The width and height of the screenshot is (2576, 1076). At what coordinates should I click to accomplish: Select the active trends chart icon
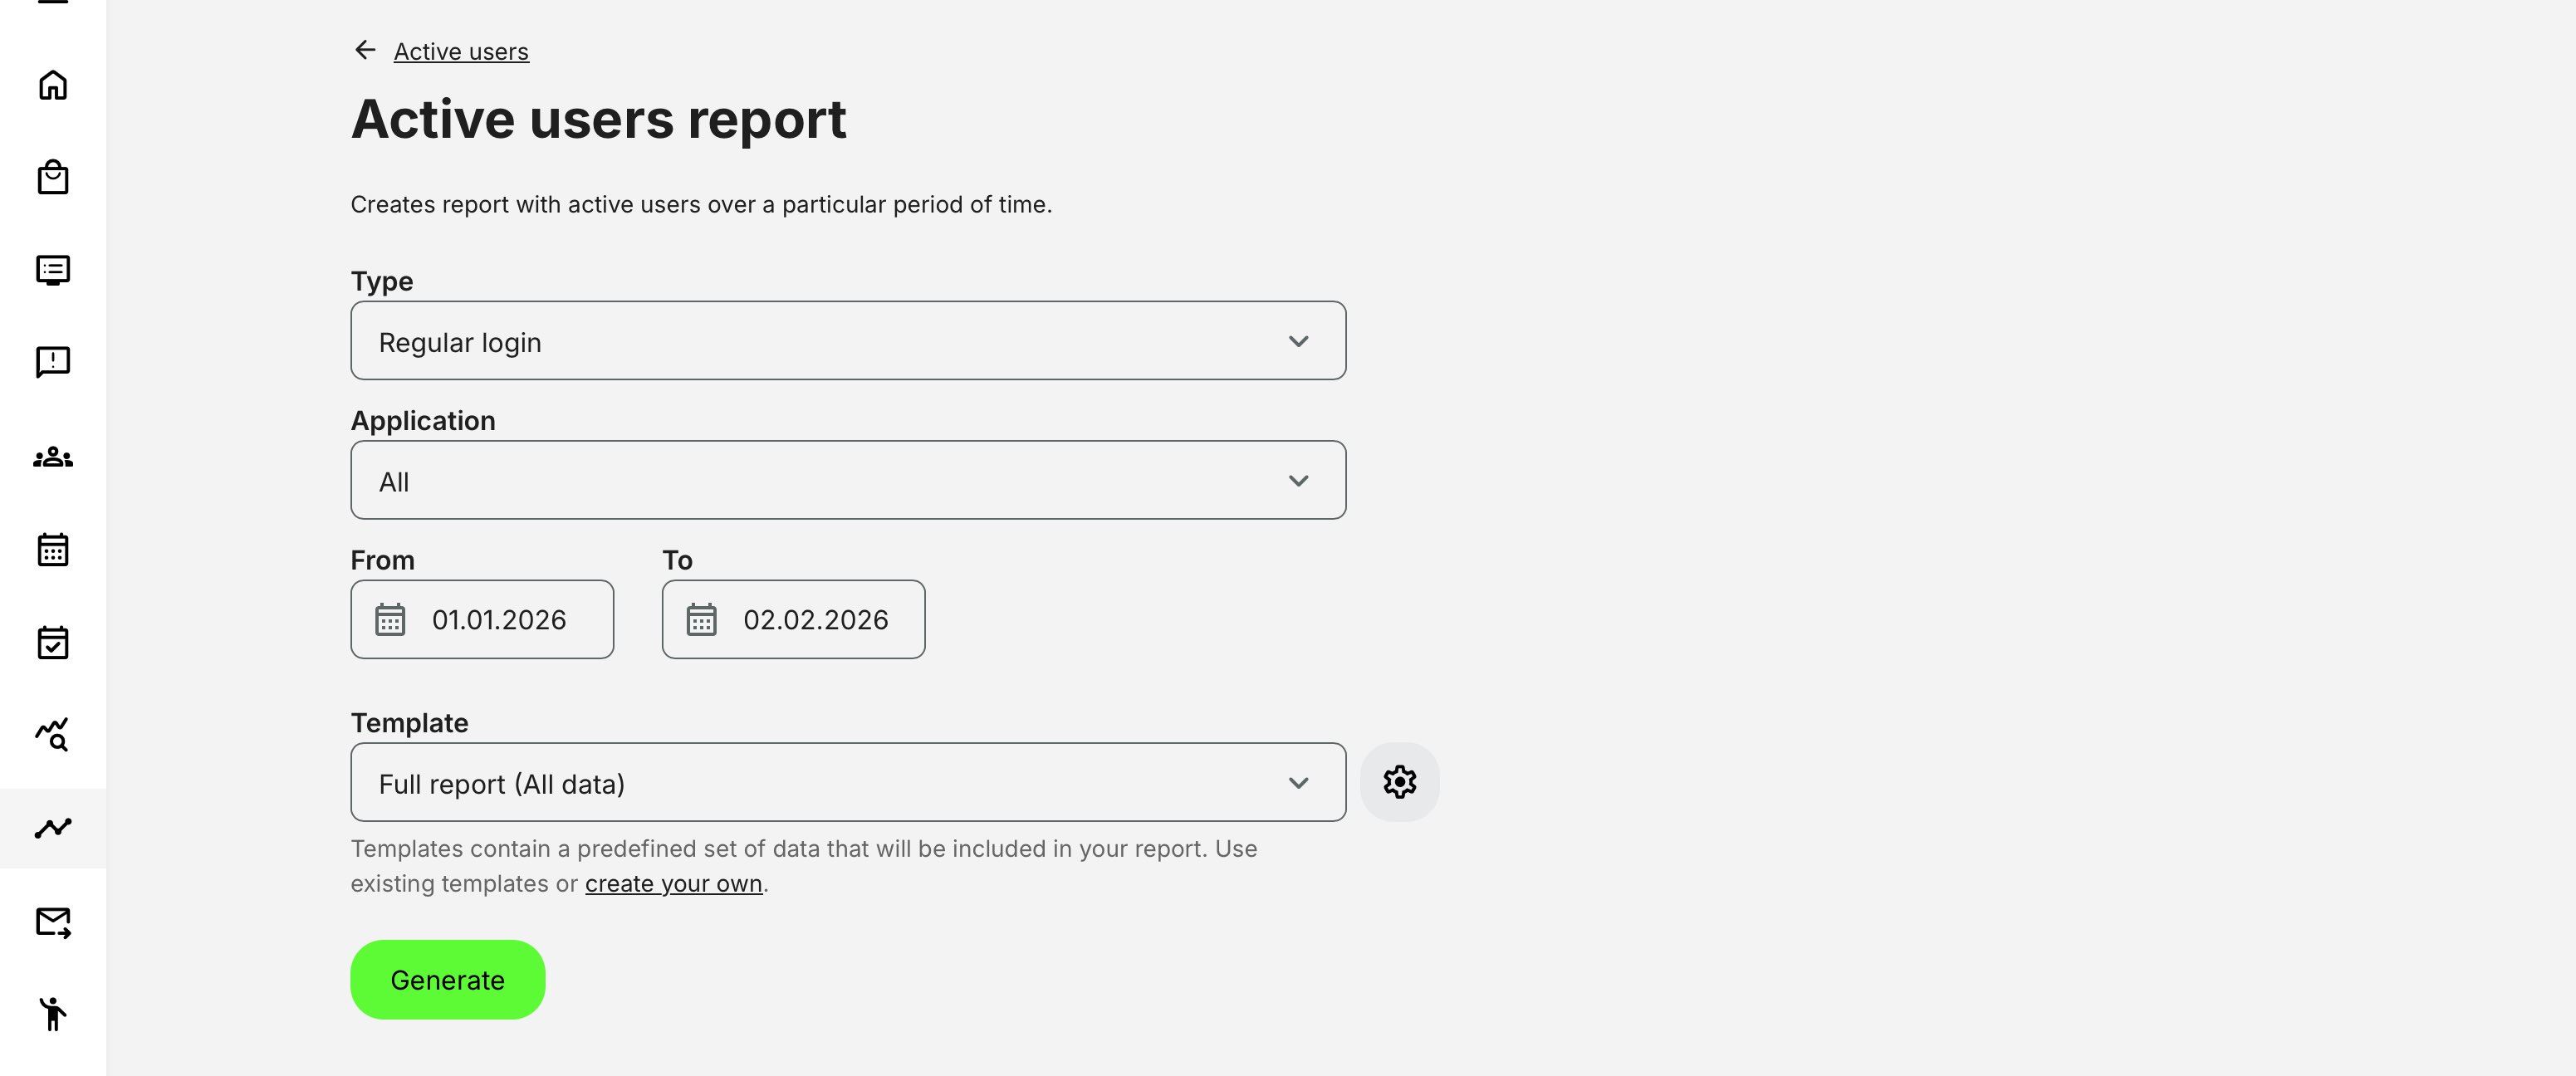52,827
